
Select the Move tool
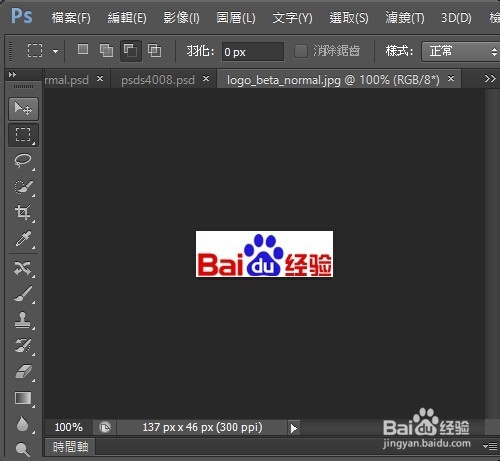coord(23,109)
